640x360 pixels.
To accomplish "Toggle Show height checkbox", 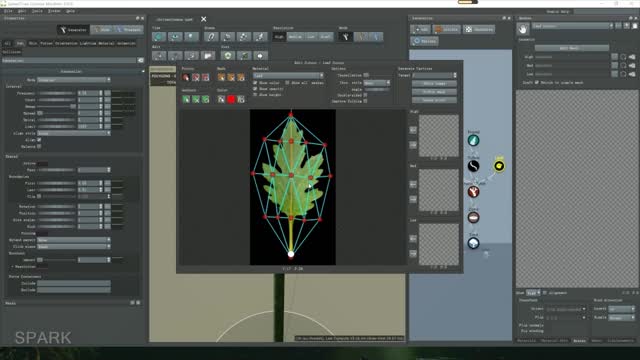I will click(x=255, y=95).
